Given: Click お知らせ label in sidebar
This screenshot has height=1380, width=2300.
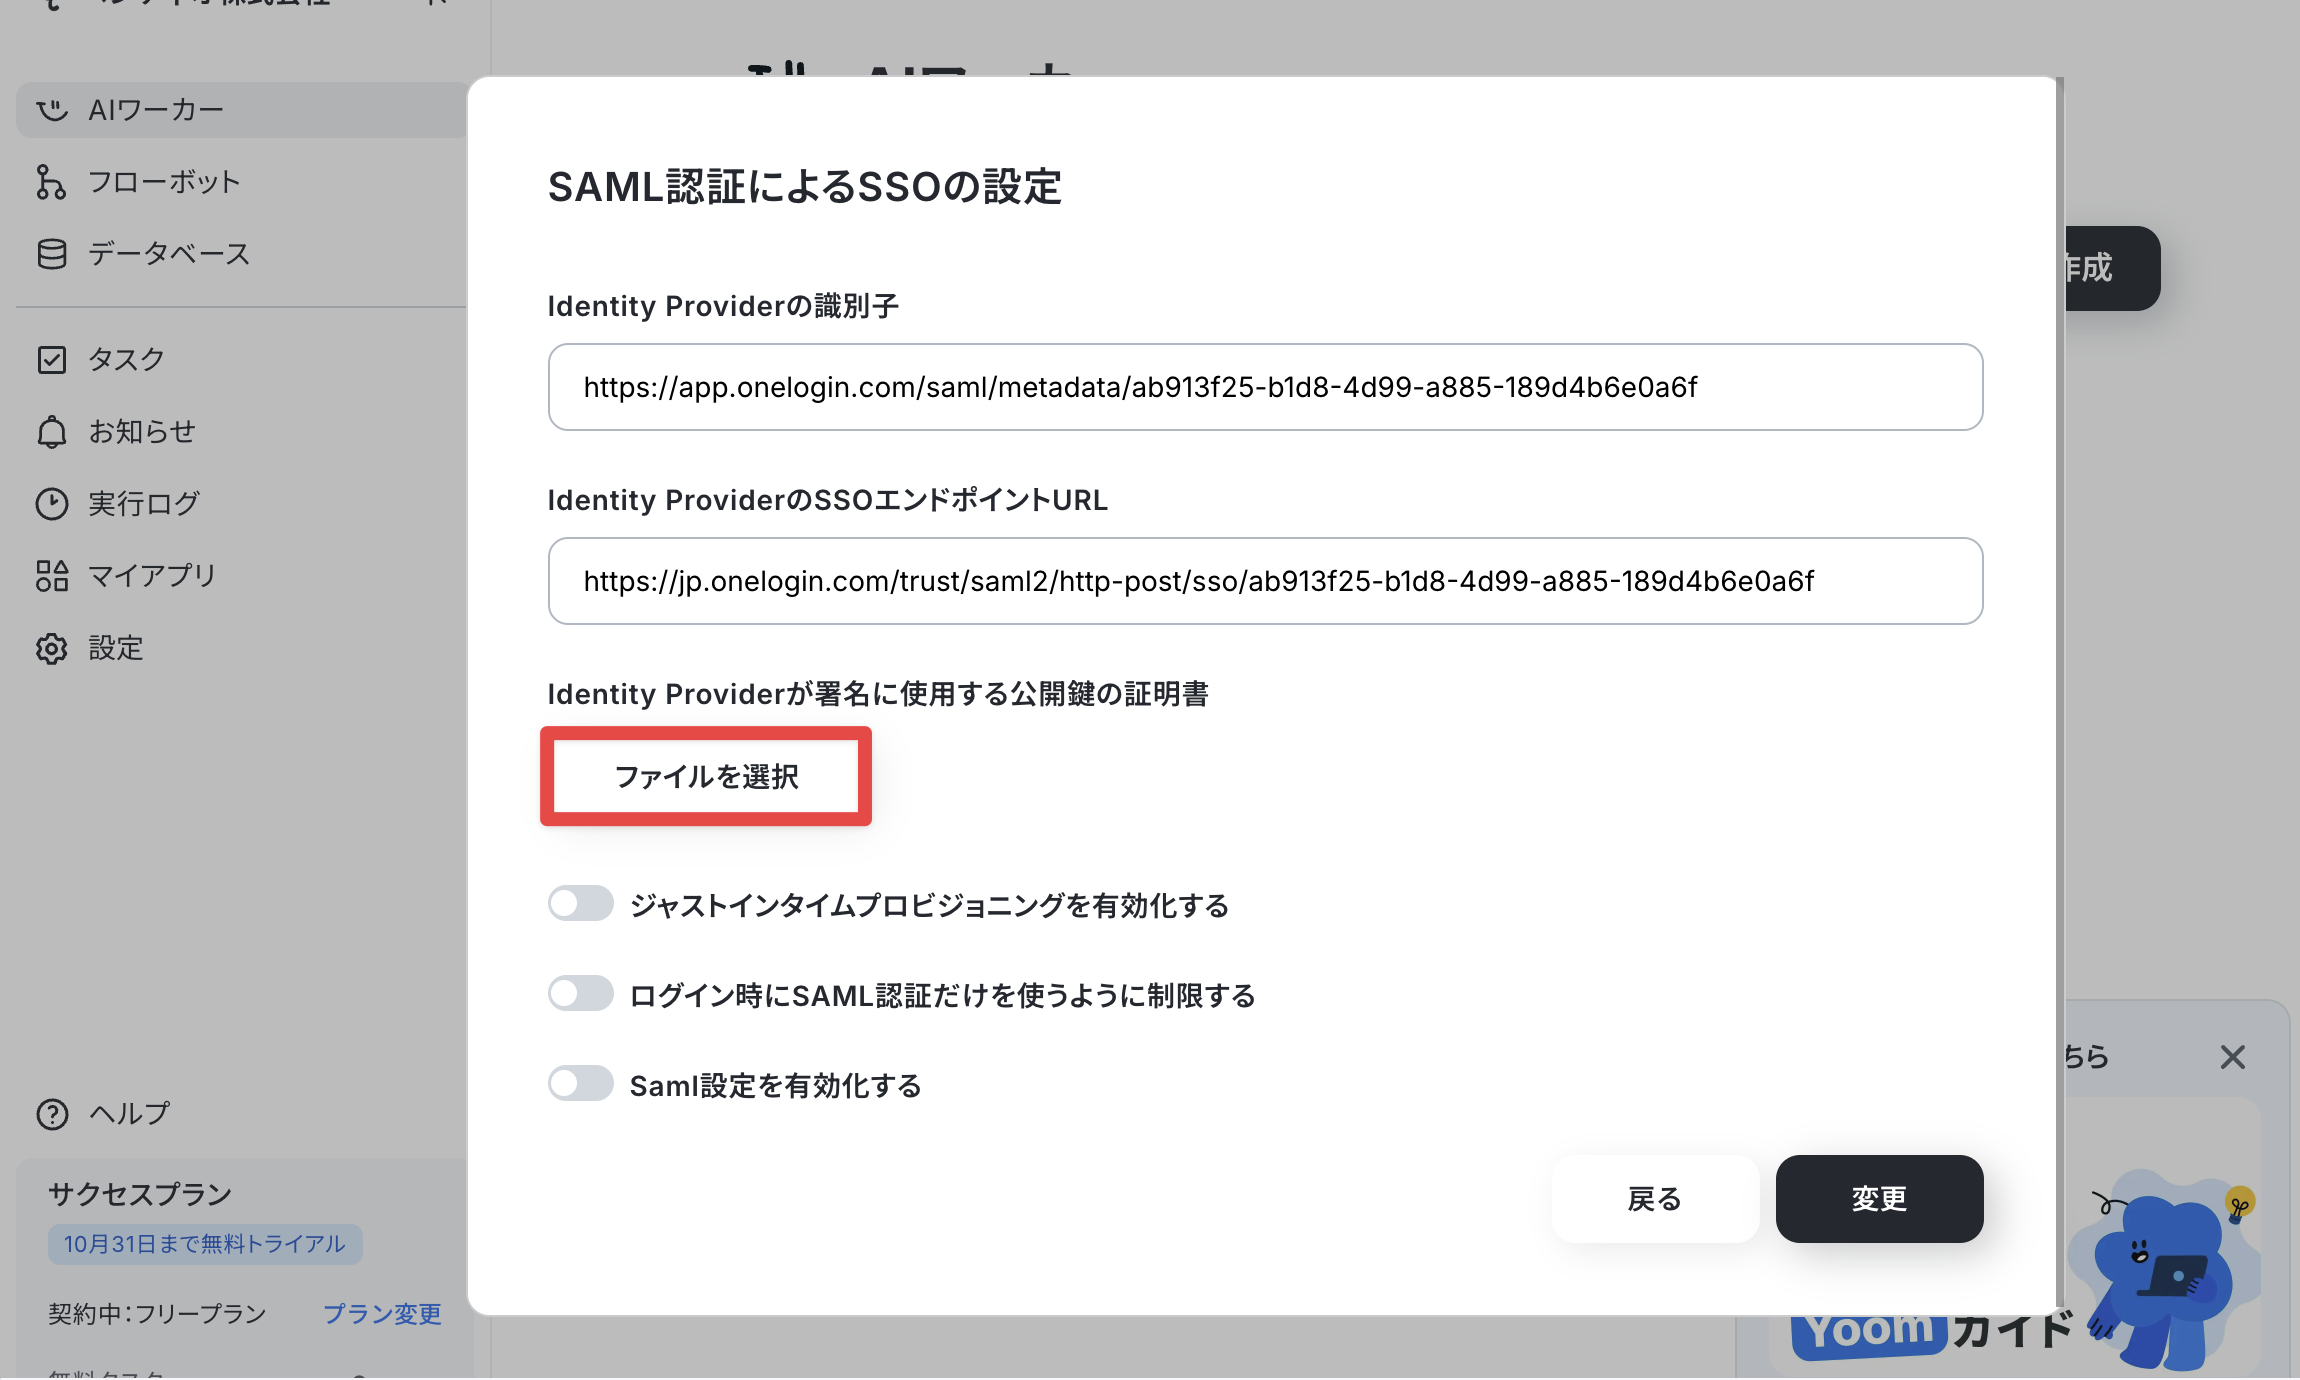Looking at the screenshot, I should pos(142,432).
